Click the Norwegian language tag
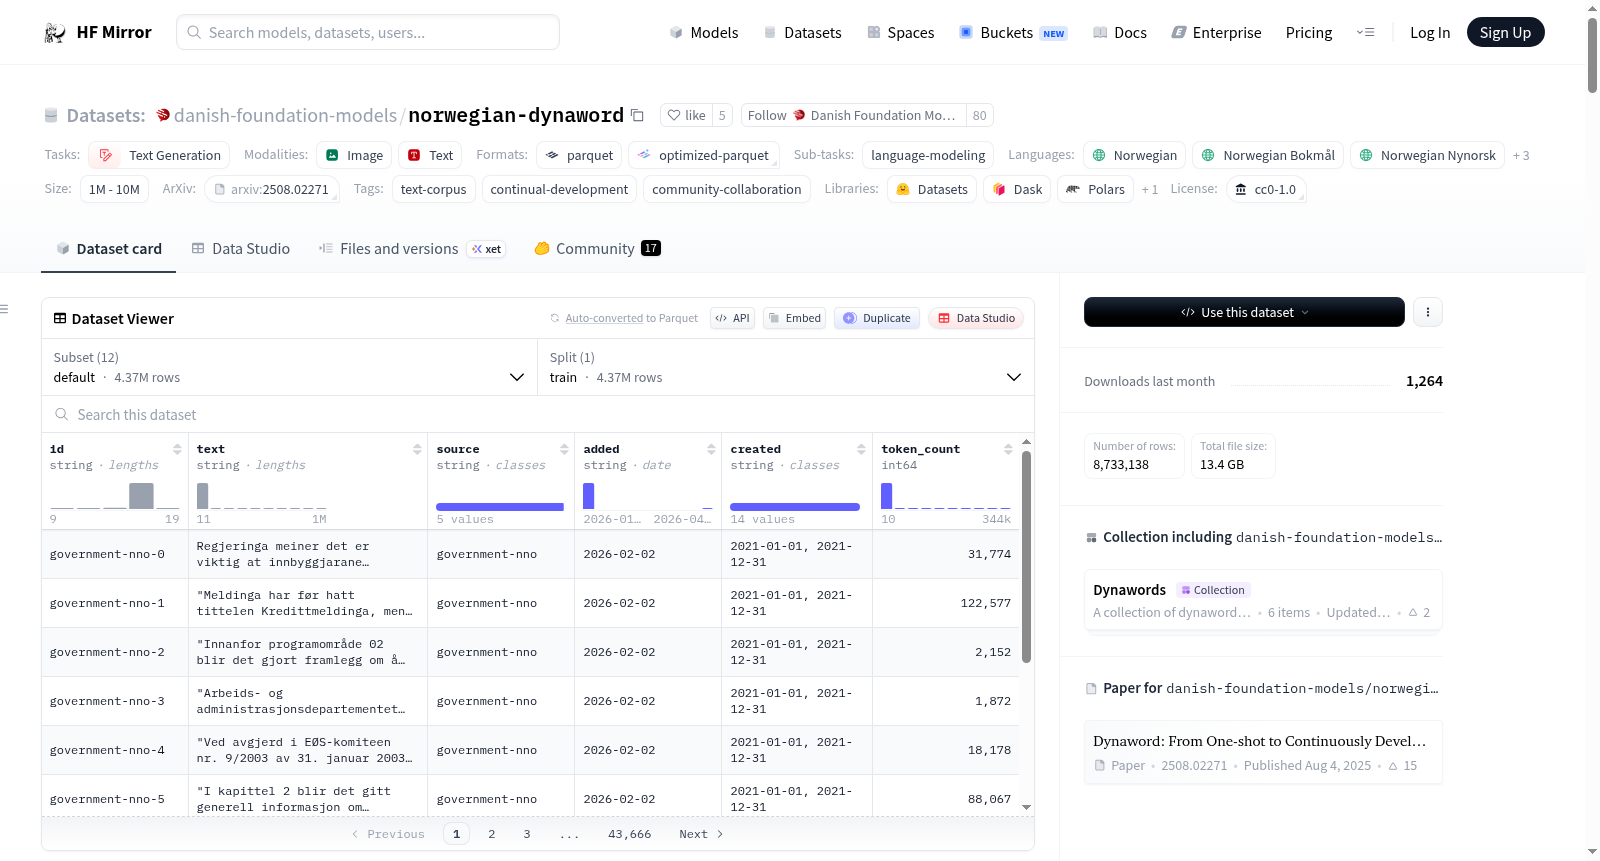Viewport: 1600px width, 861px height. click(x=1135, y=155)
